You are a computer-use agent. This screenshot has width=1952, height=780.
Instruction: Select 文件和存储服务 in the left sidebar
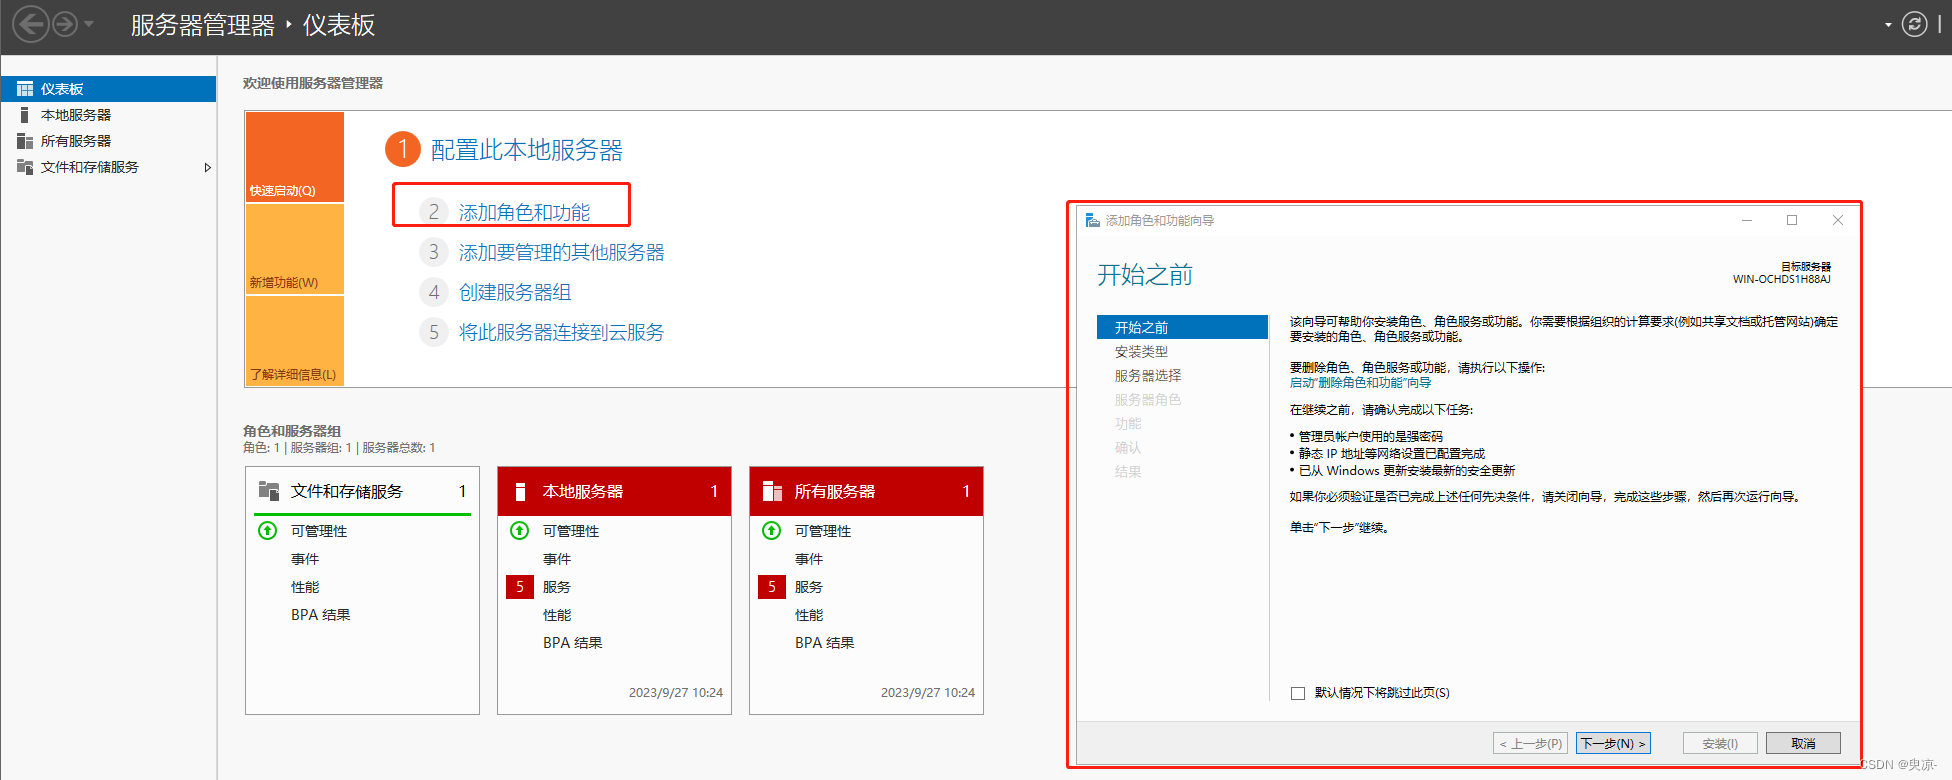click(x=108, y=167)
